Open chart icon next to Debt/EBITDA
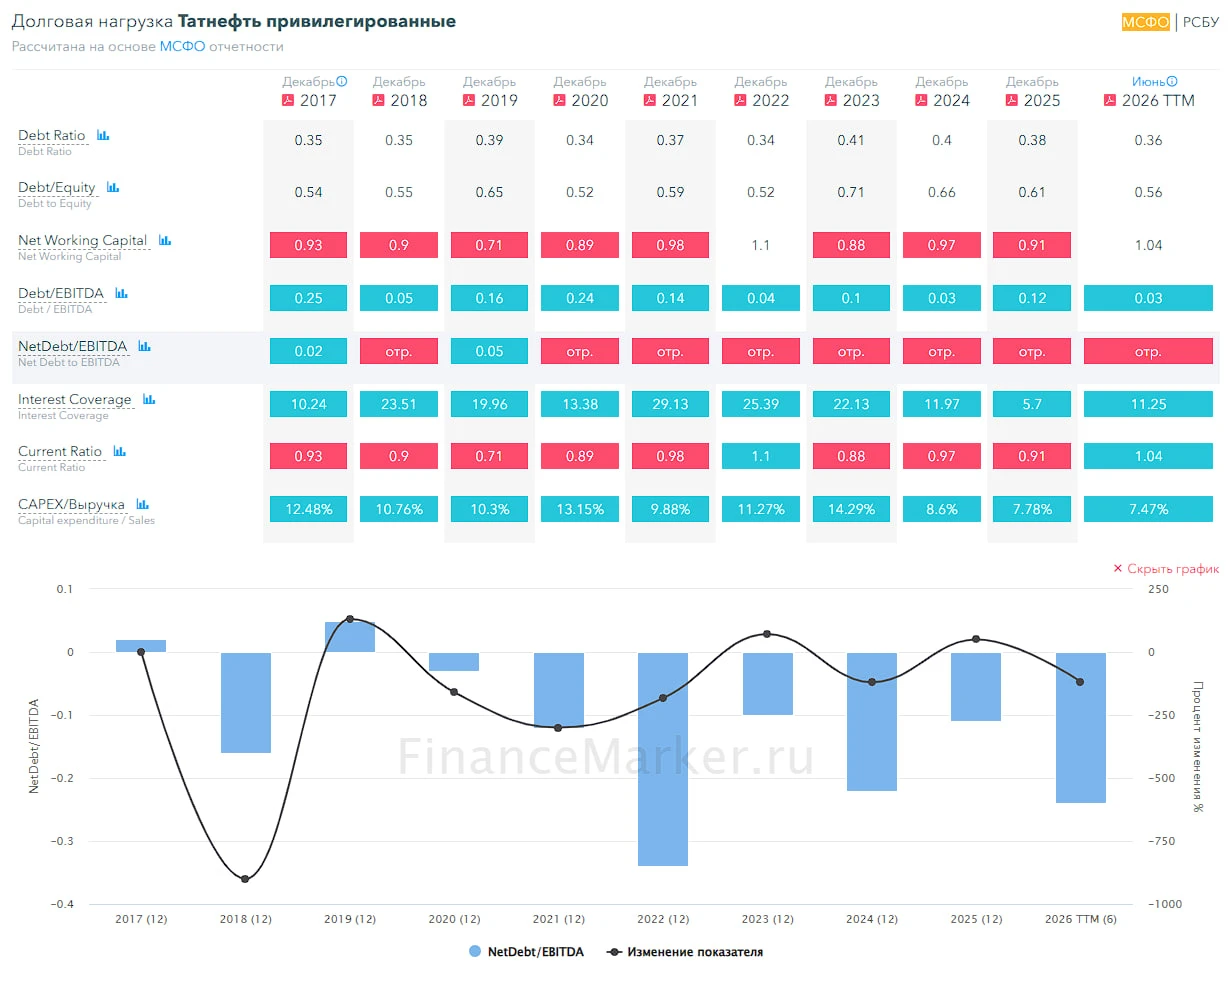 [122, 293]
